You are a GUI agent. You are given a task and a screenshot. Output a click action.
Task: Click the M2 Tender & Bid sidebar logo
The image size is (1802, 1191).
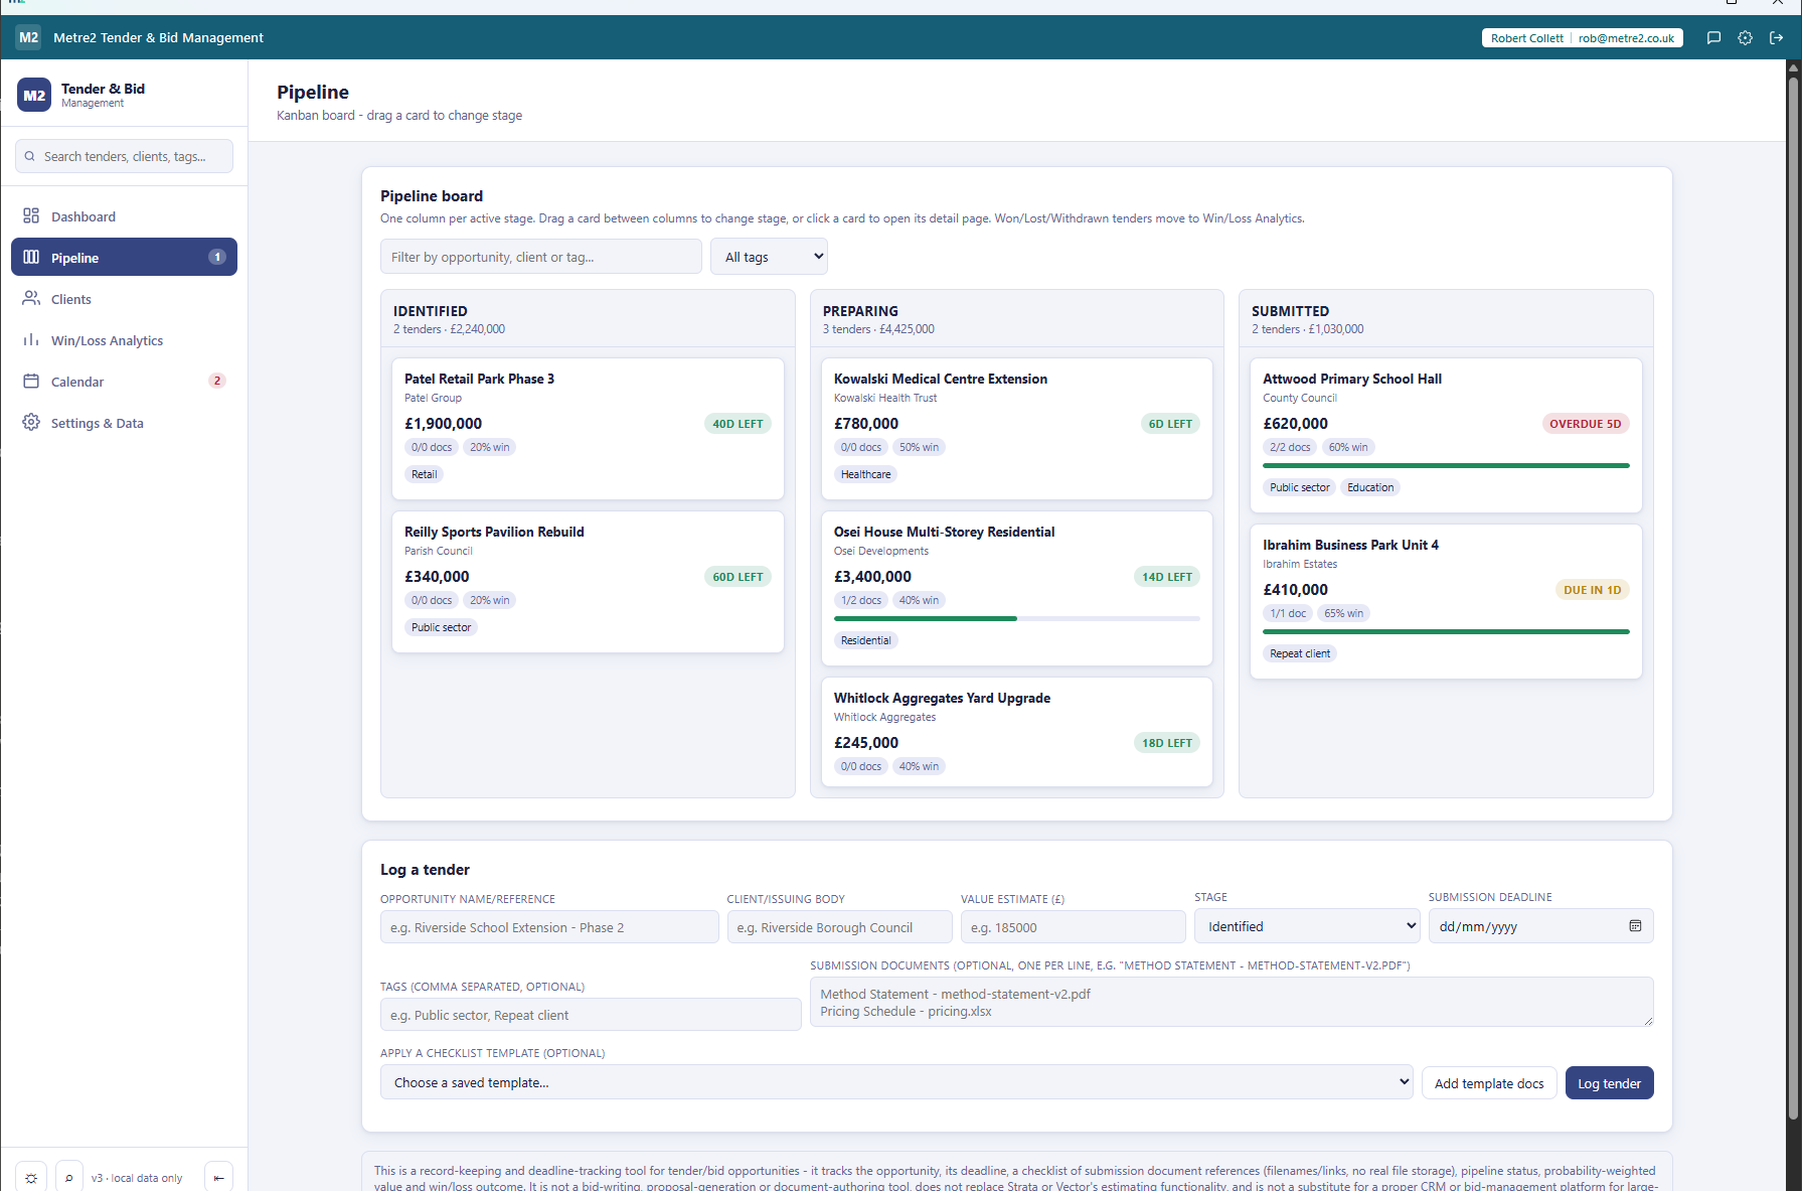(34, 95)
